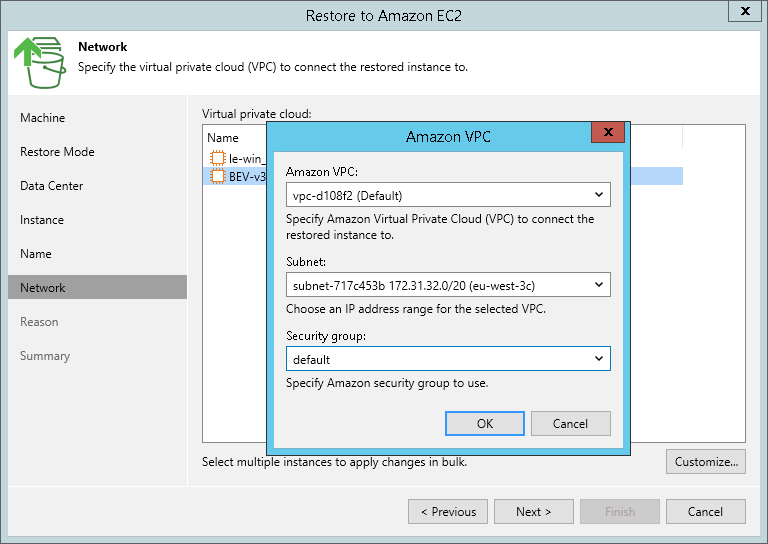Click the BEV-v3 instance icon
This screenshot has width=768, height=544.
(x=217, y=176)
